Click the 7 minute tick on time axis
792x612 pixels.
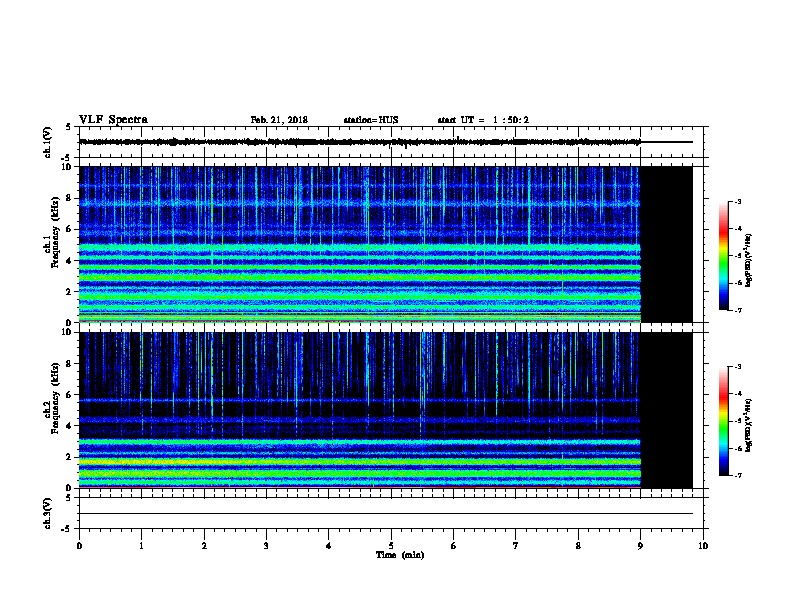point(516,545)
